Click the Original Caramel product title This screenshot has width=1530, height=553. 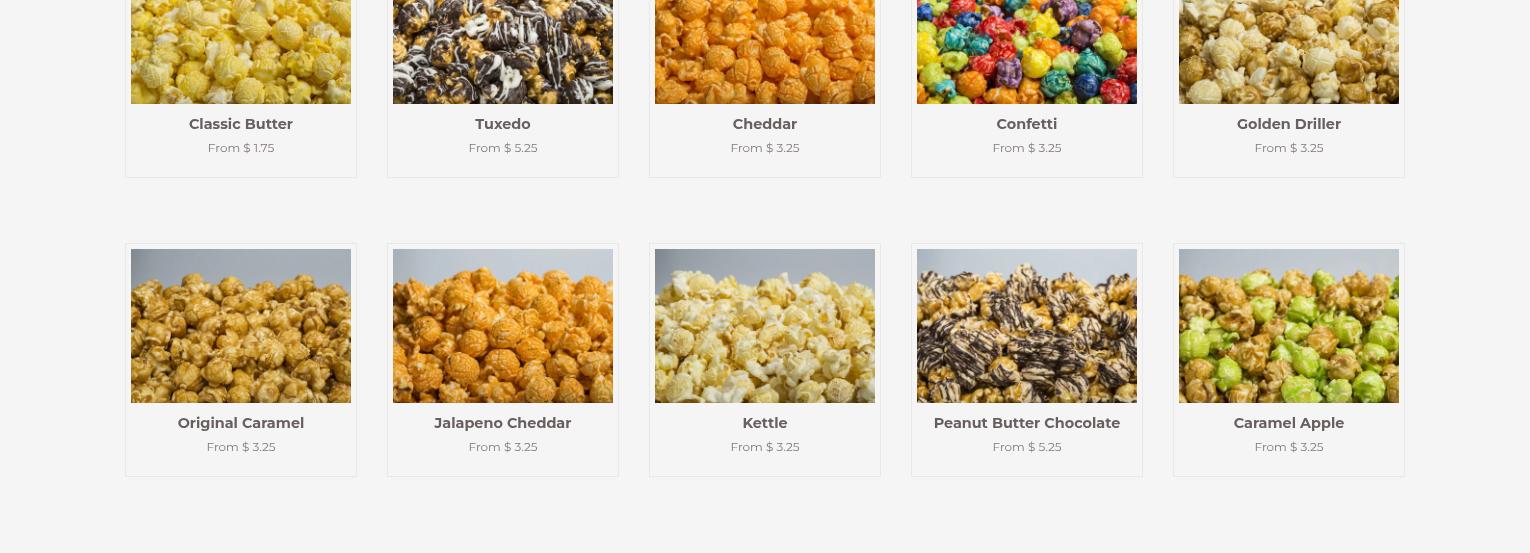click(x=241, y=423)
